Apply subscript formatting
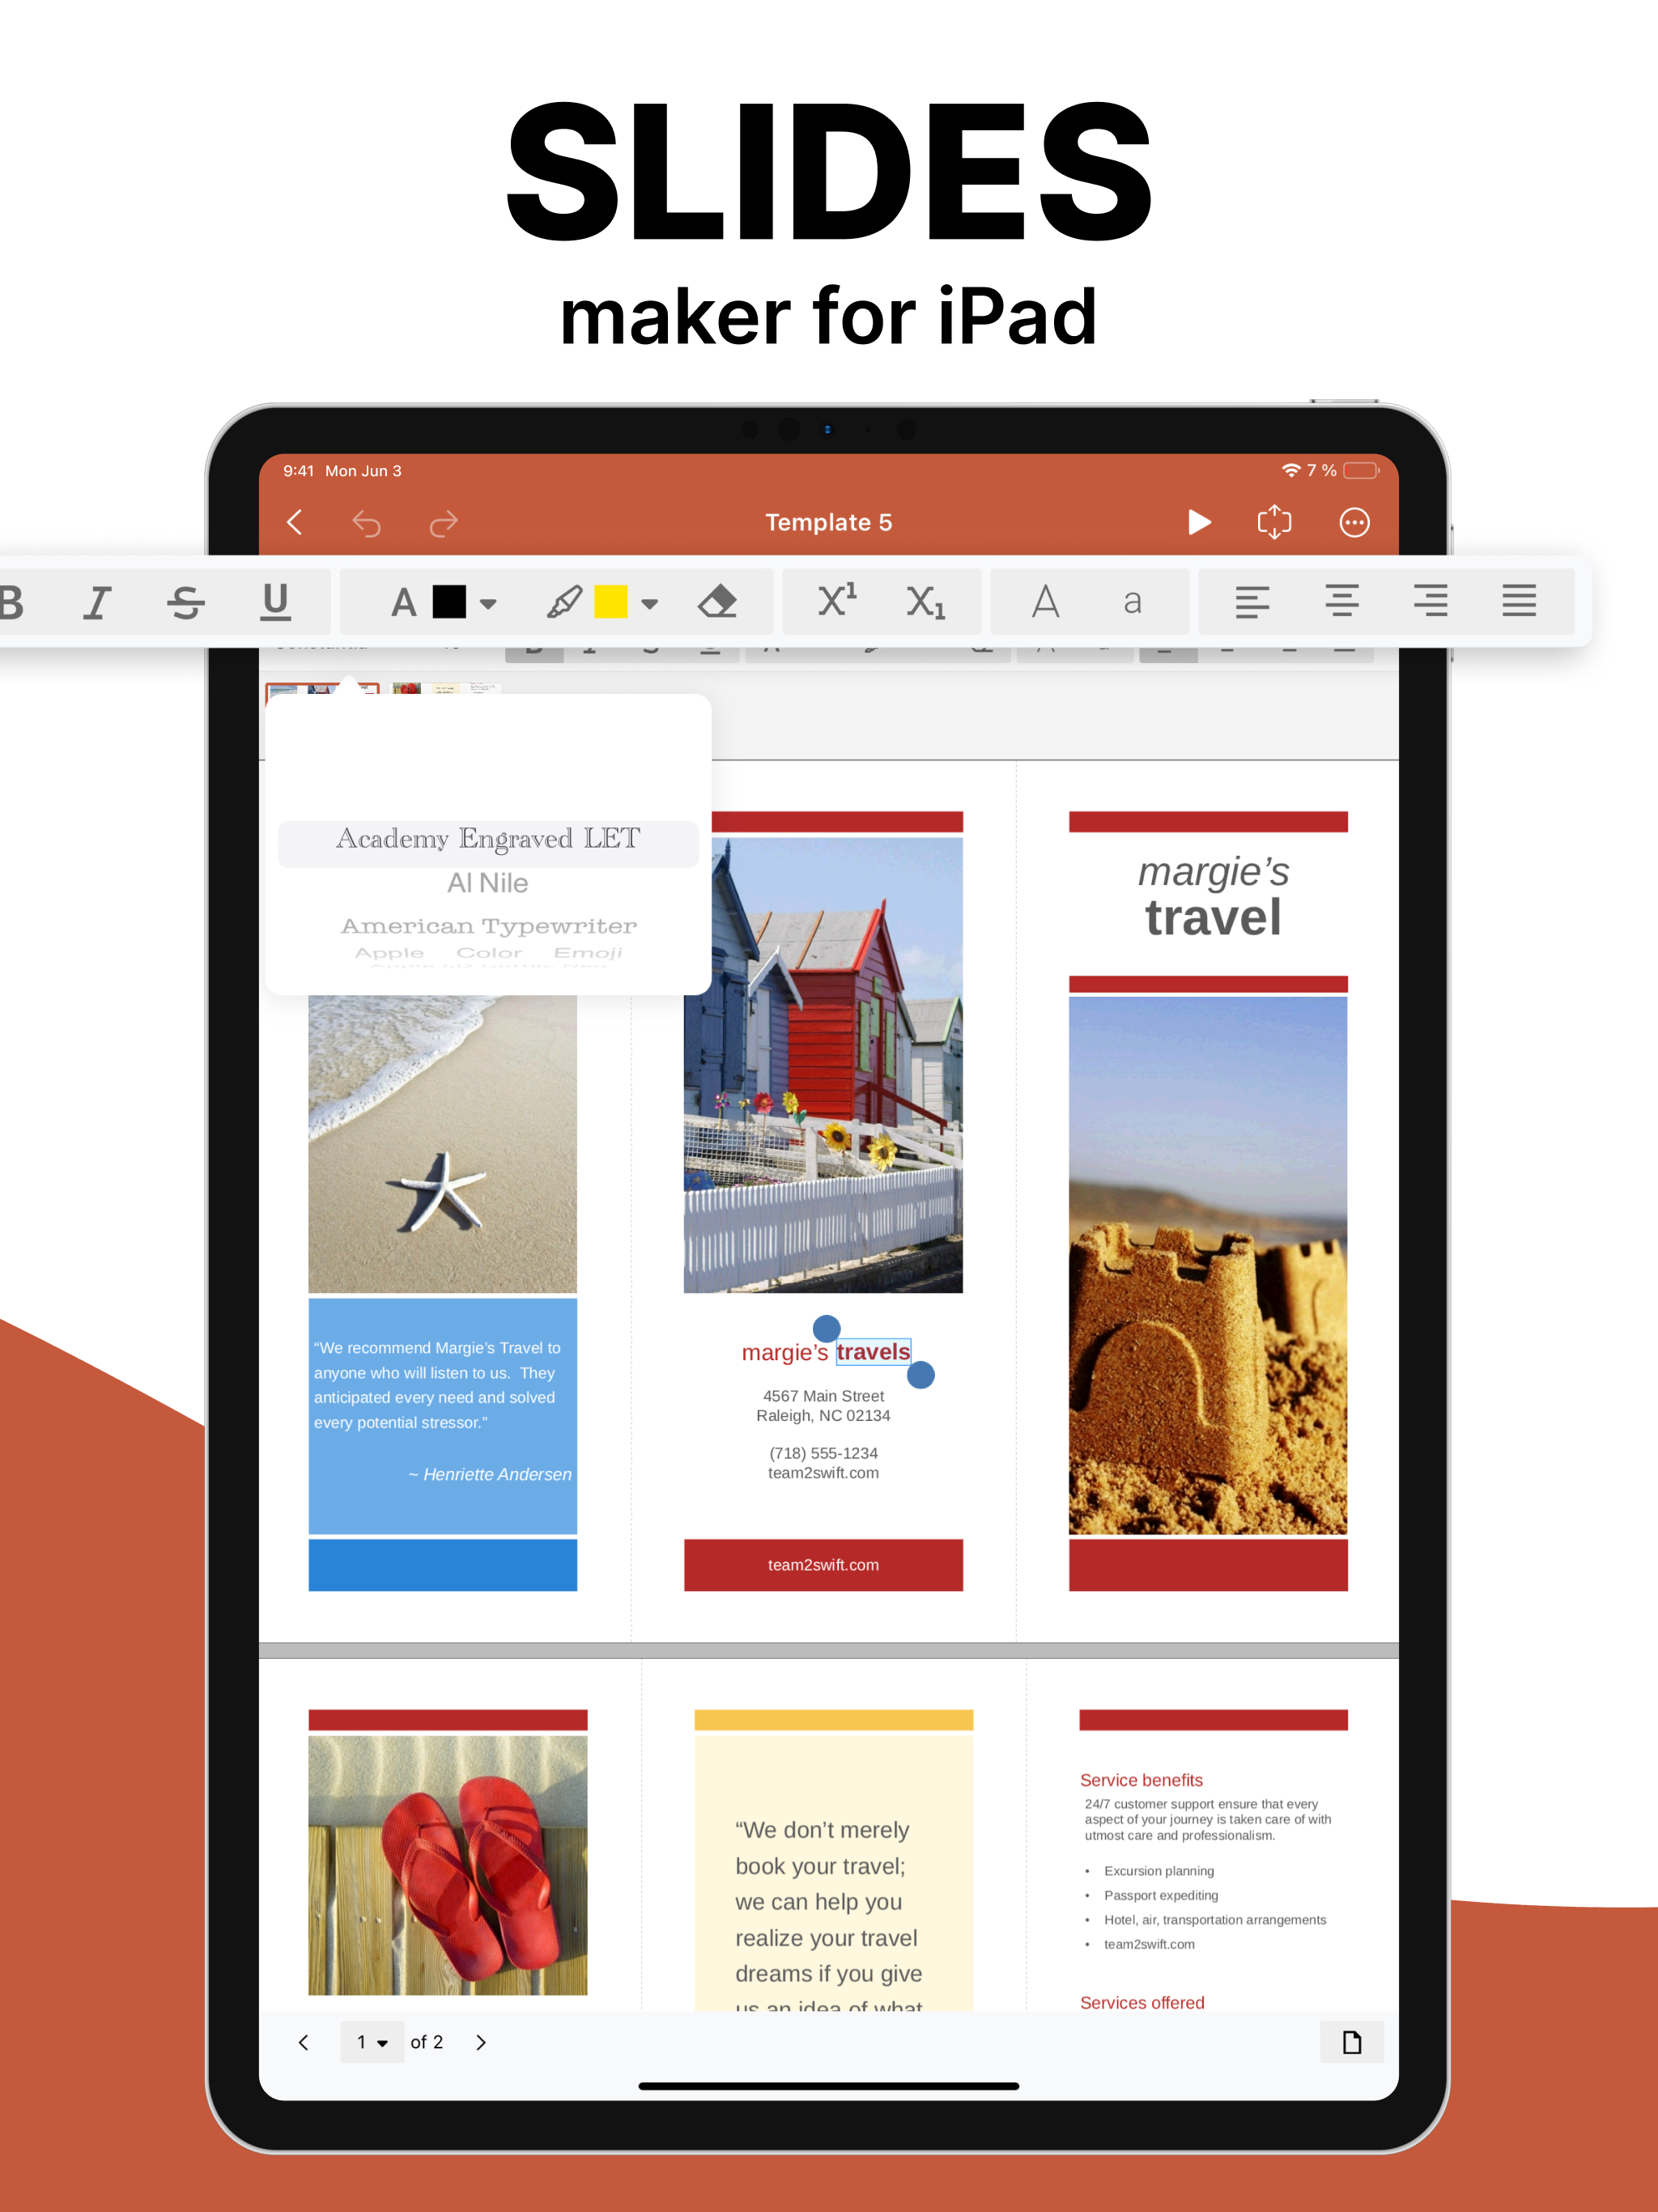This screenshot has height=2212, width=1658. (x=926, y=602)
